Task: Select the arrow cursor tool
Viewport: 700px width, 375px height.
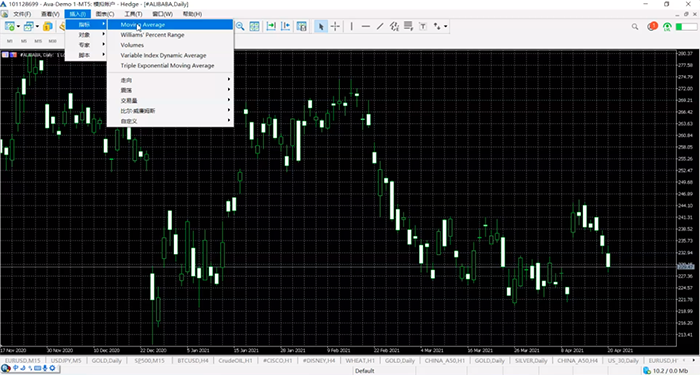Action: coord(321,26)
